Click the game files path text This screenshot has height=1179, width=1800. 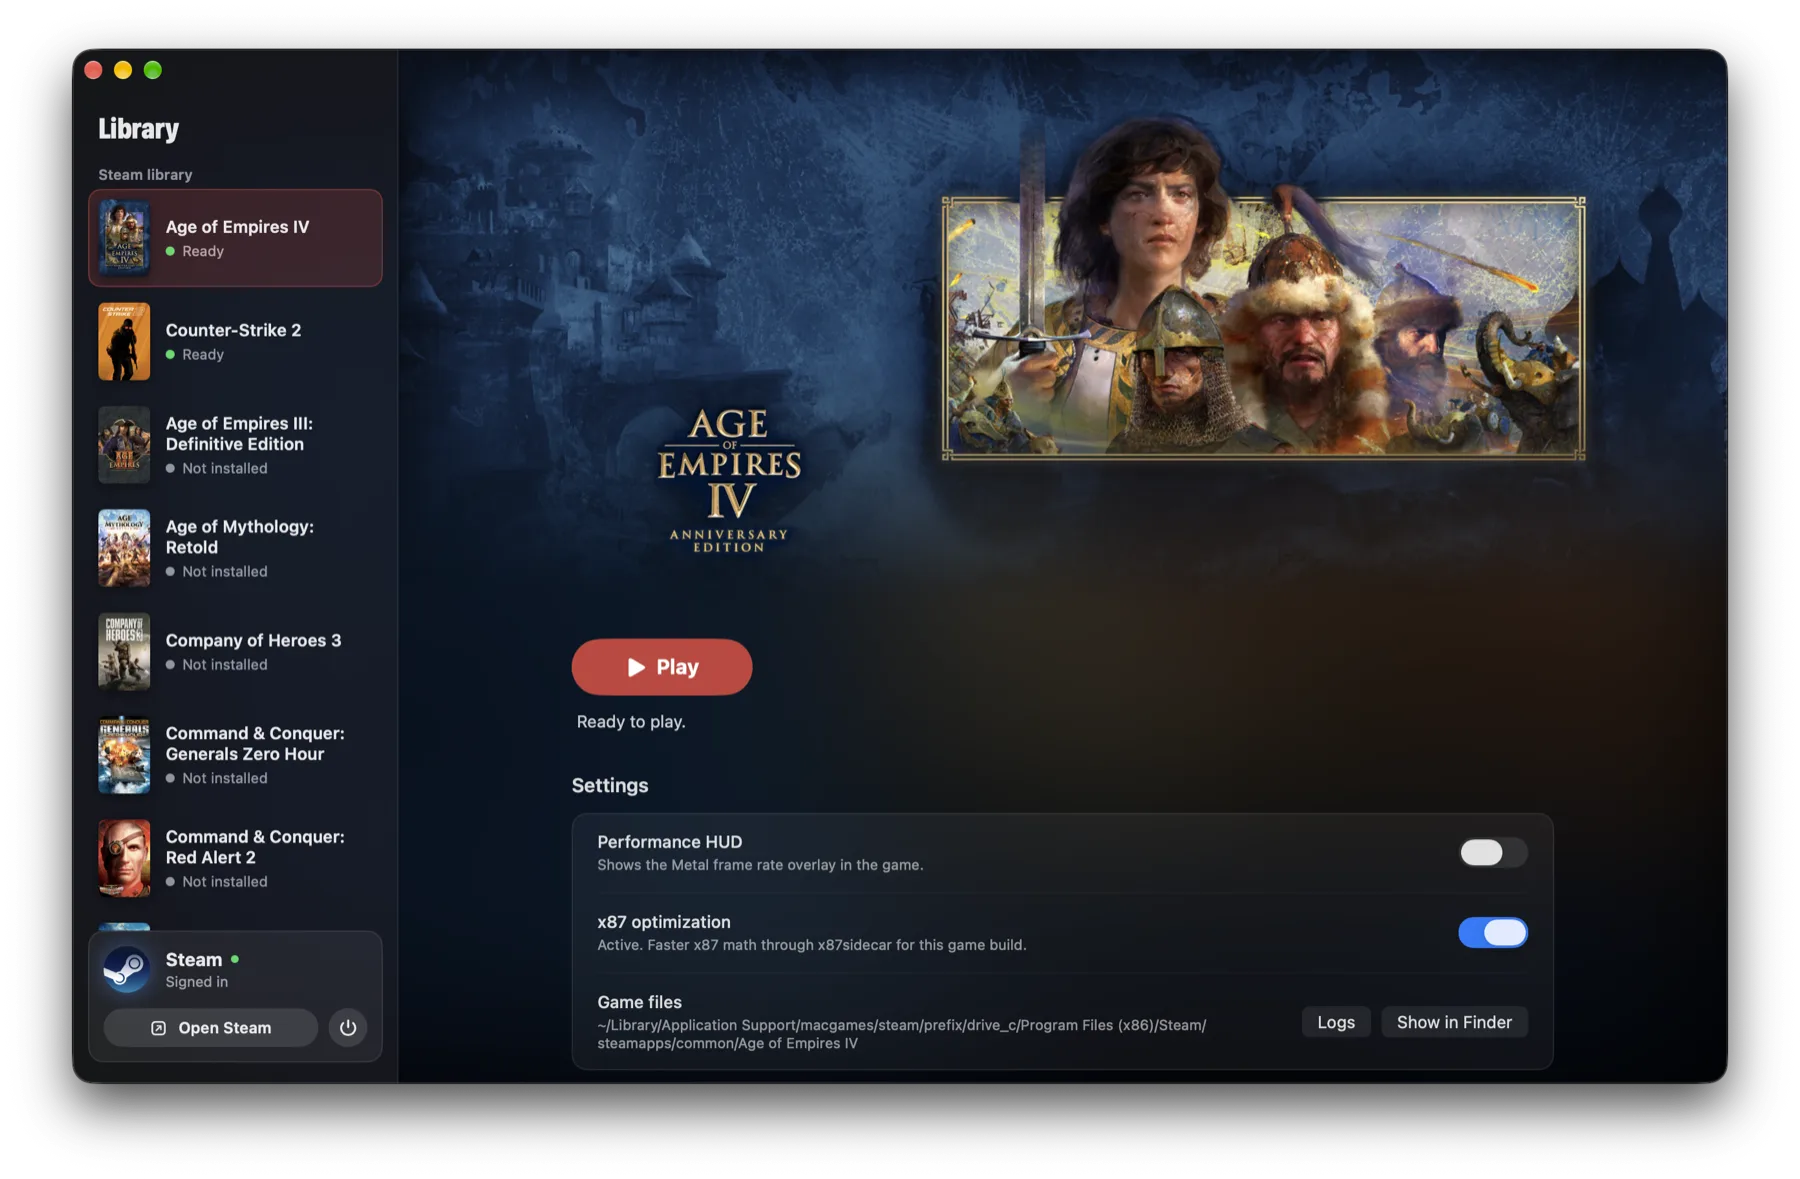(902, 1034)
